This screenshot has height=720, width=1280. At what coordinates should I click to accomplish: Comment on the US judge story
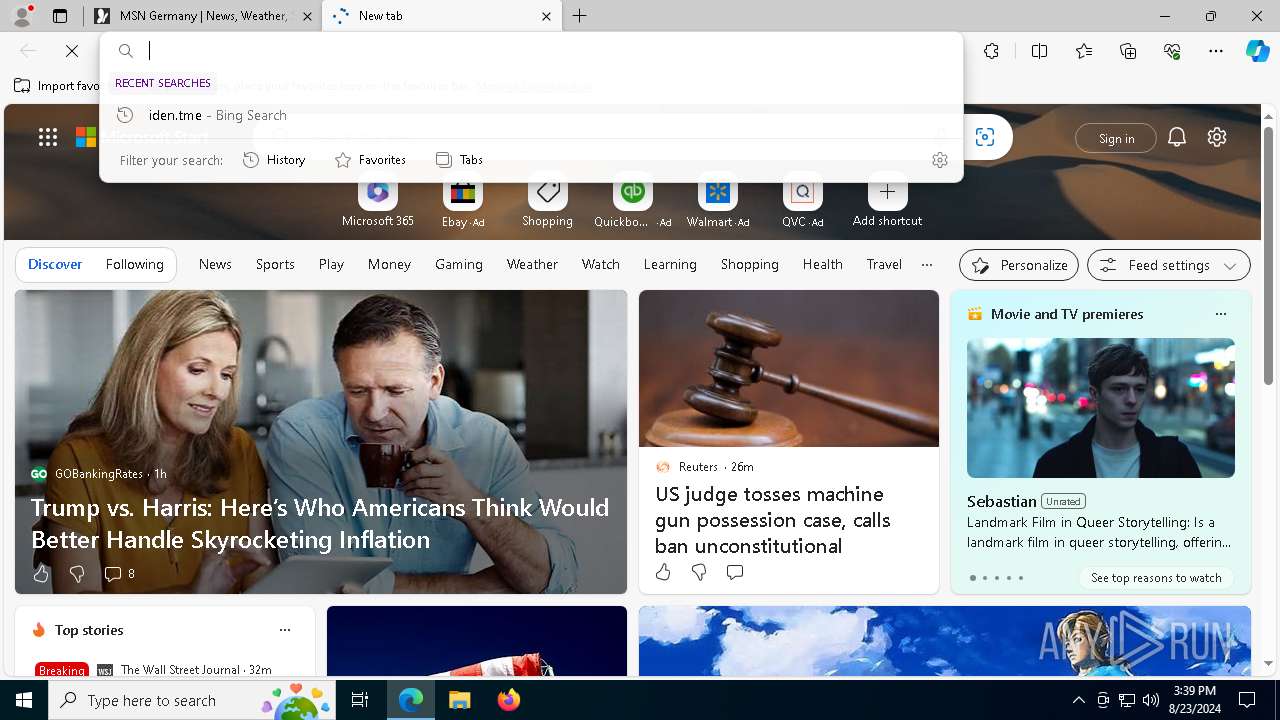(735, 572)
